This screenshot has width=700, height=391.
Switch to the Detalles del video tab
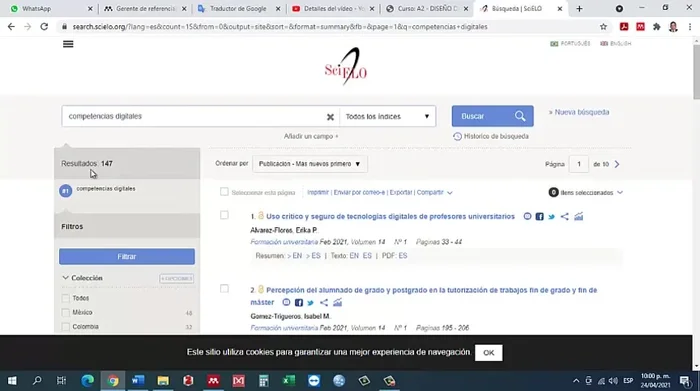(333, 8)
